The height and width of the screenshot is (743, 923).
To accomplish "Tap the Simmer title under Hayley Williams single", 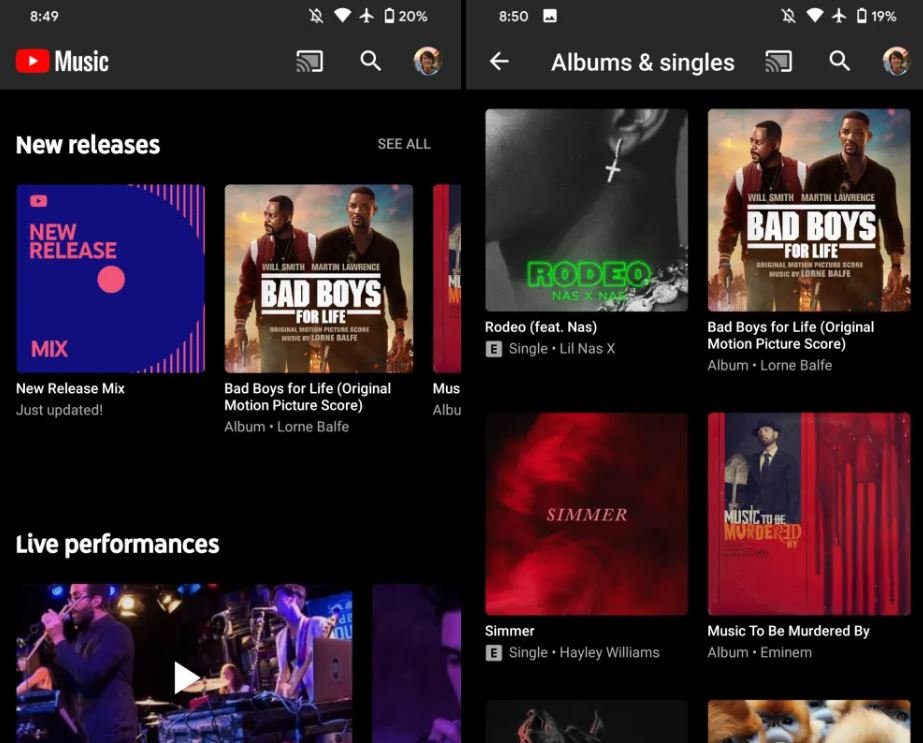I will click(510, 631).
